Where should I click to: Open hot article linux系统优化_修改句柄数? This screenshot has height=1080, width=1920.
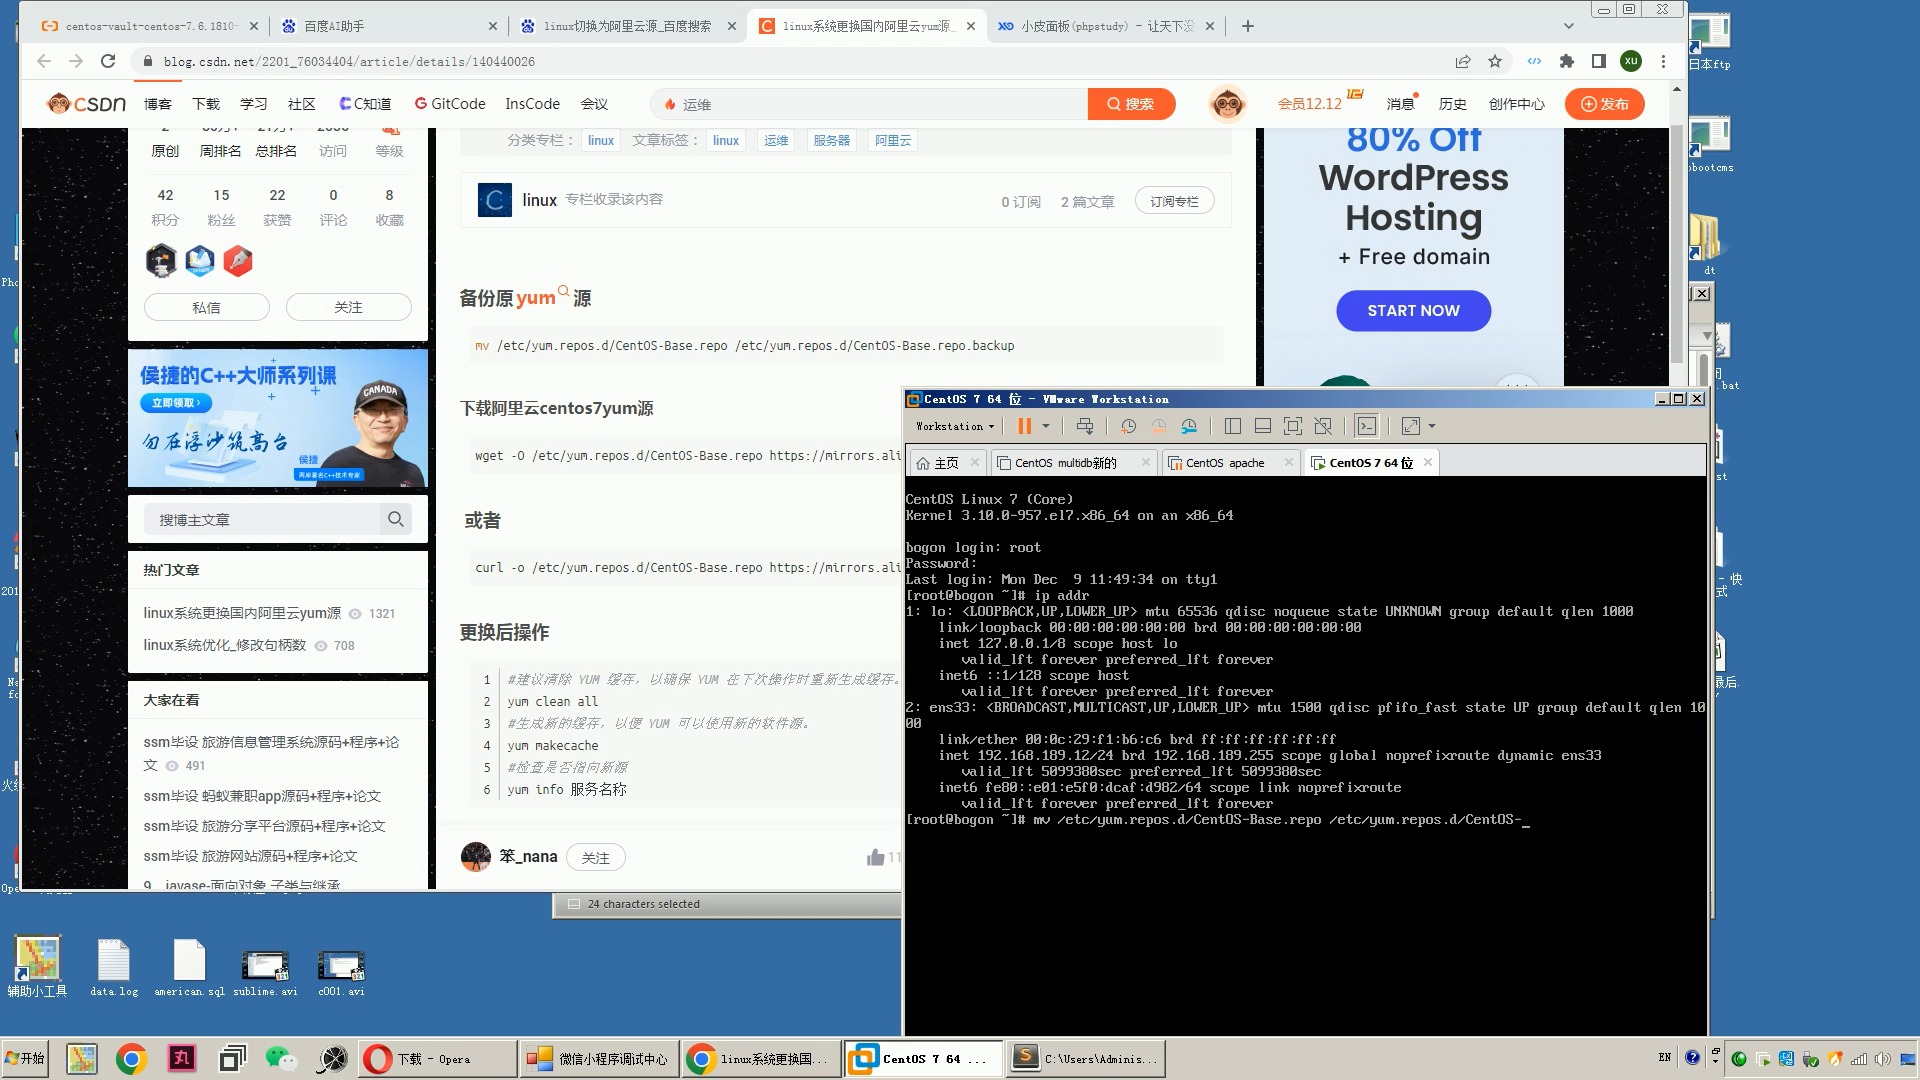[224, 645]
